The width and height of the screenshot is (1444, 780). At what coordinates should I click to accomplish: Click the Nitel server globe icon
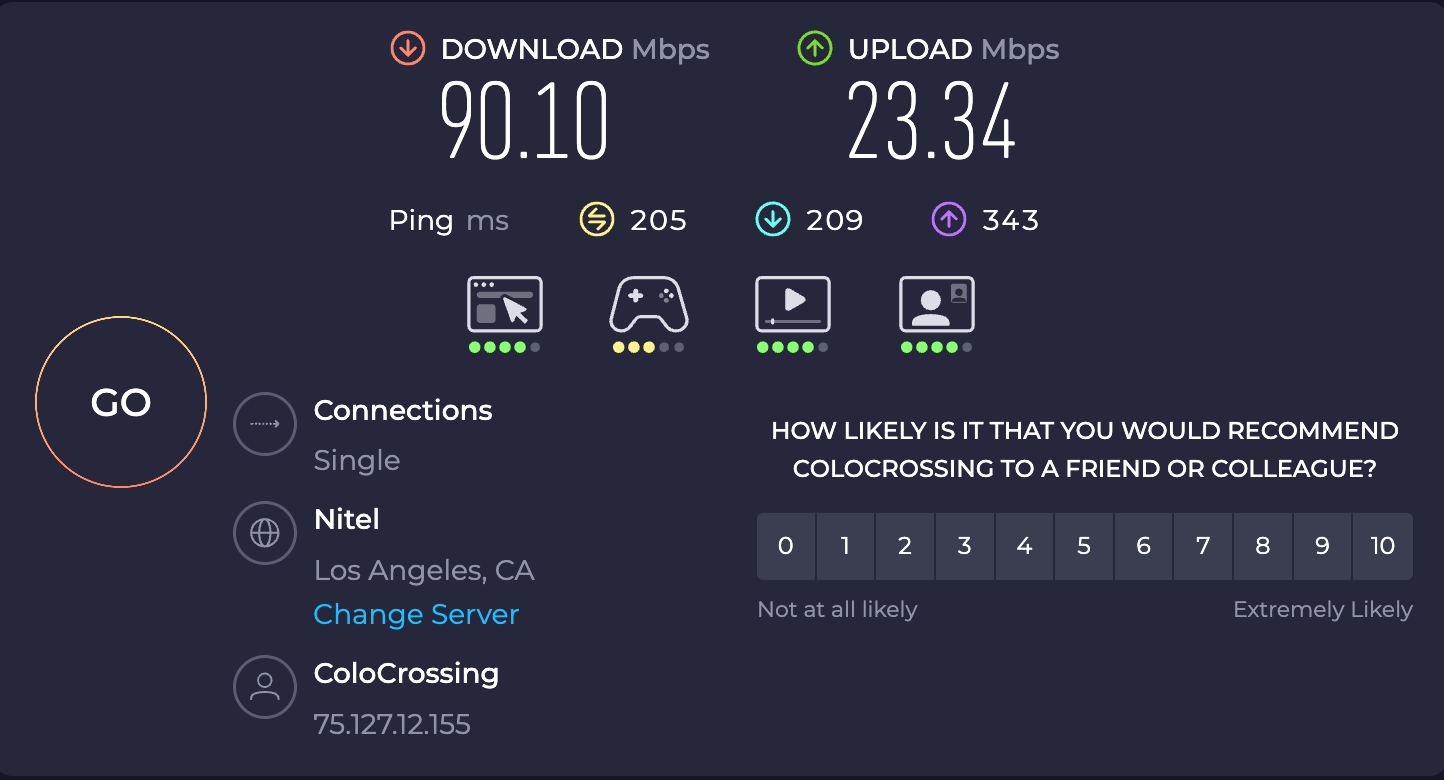pos(265,533)
